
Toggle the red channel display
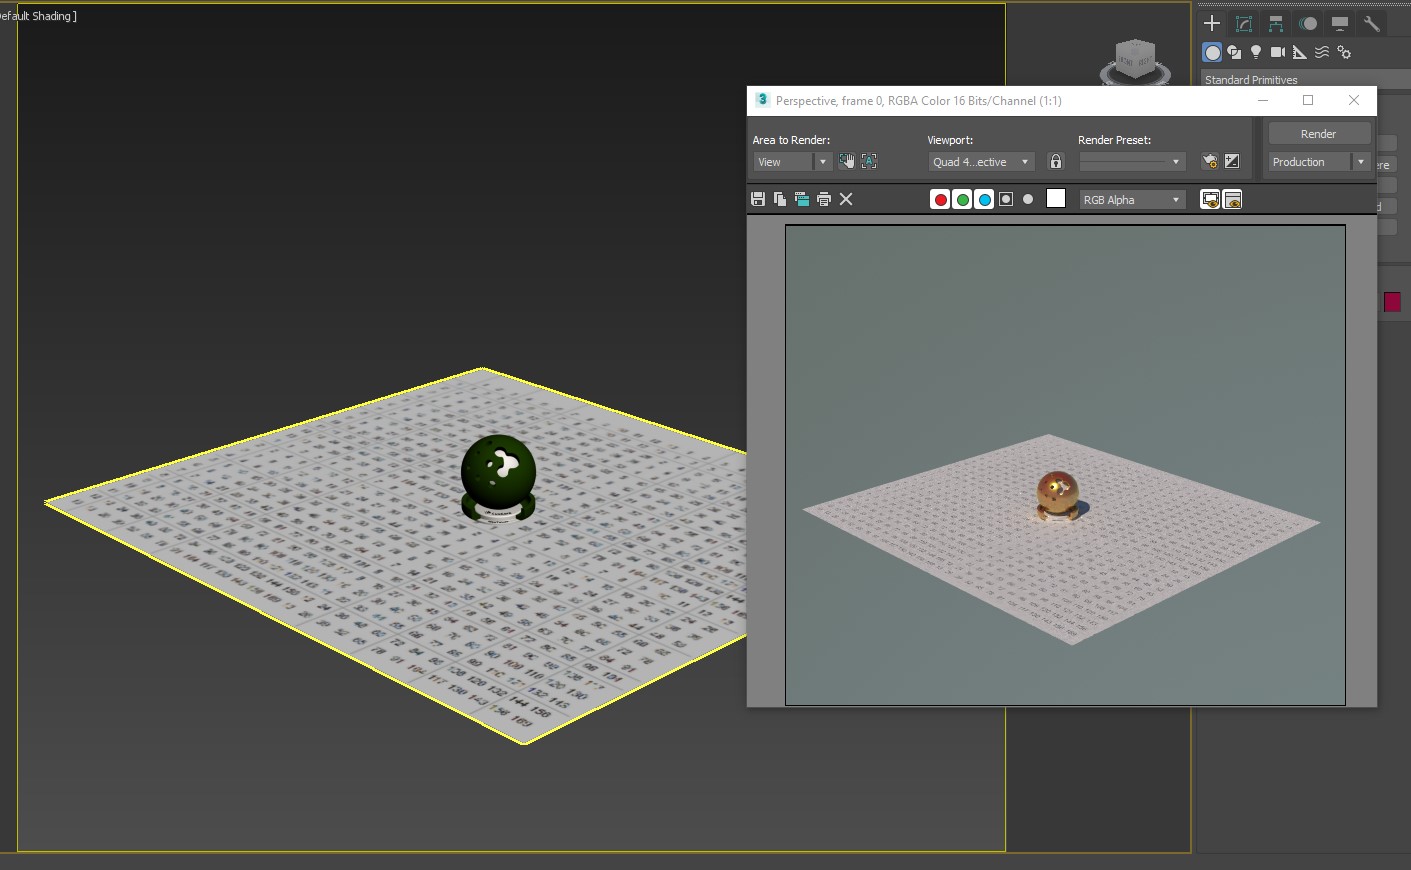tap(940, 199)
